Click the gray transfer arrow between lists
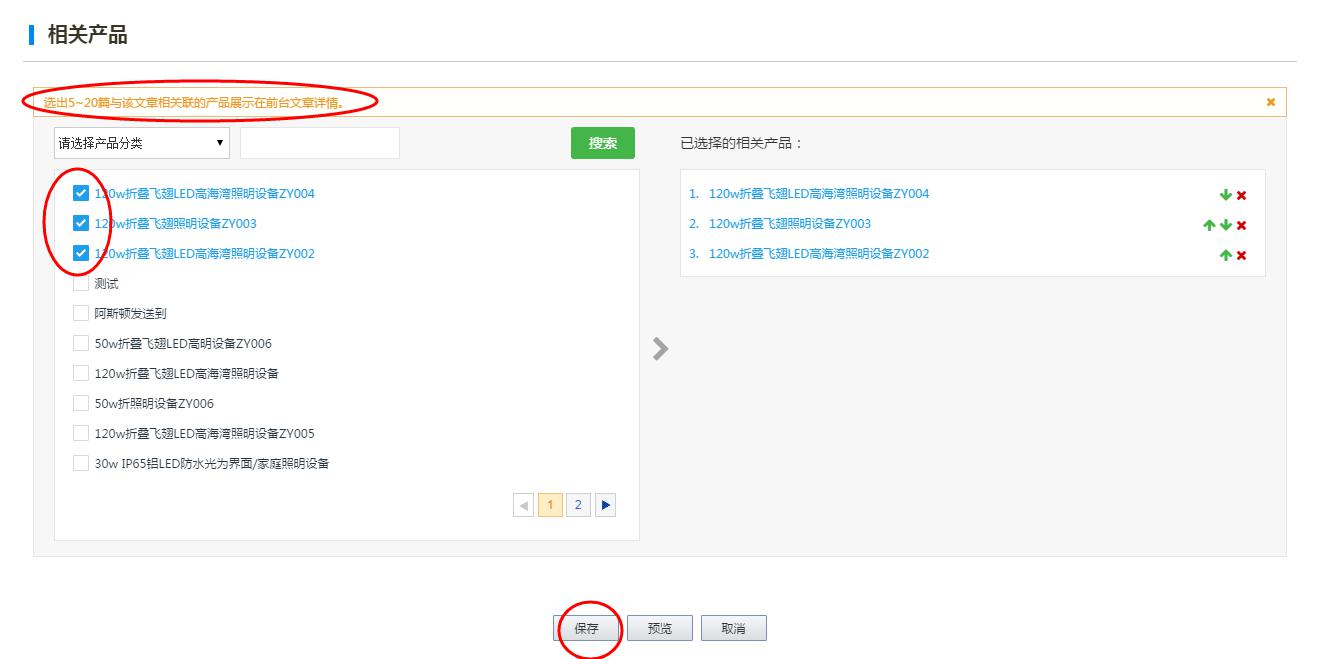This screenshot has height=659, width=1318. pyautogui.click(x=660, y=349)
